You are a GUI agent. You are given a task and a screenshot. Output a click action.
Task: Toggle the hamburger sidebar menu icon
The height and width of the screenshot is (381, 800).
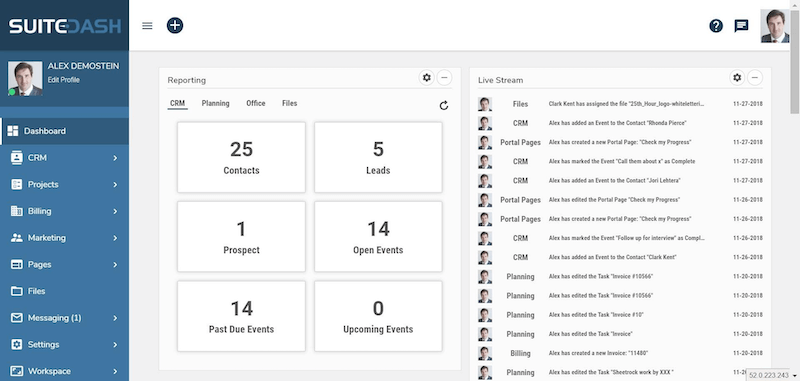pos(147,26)
